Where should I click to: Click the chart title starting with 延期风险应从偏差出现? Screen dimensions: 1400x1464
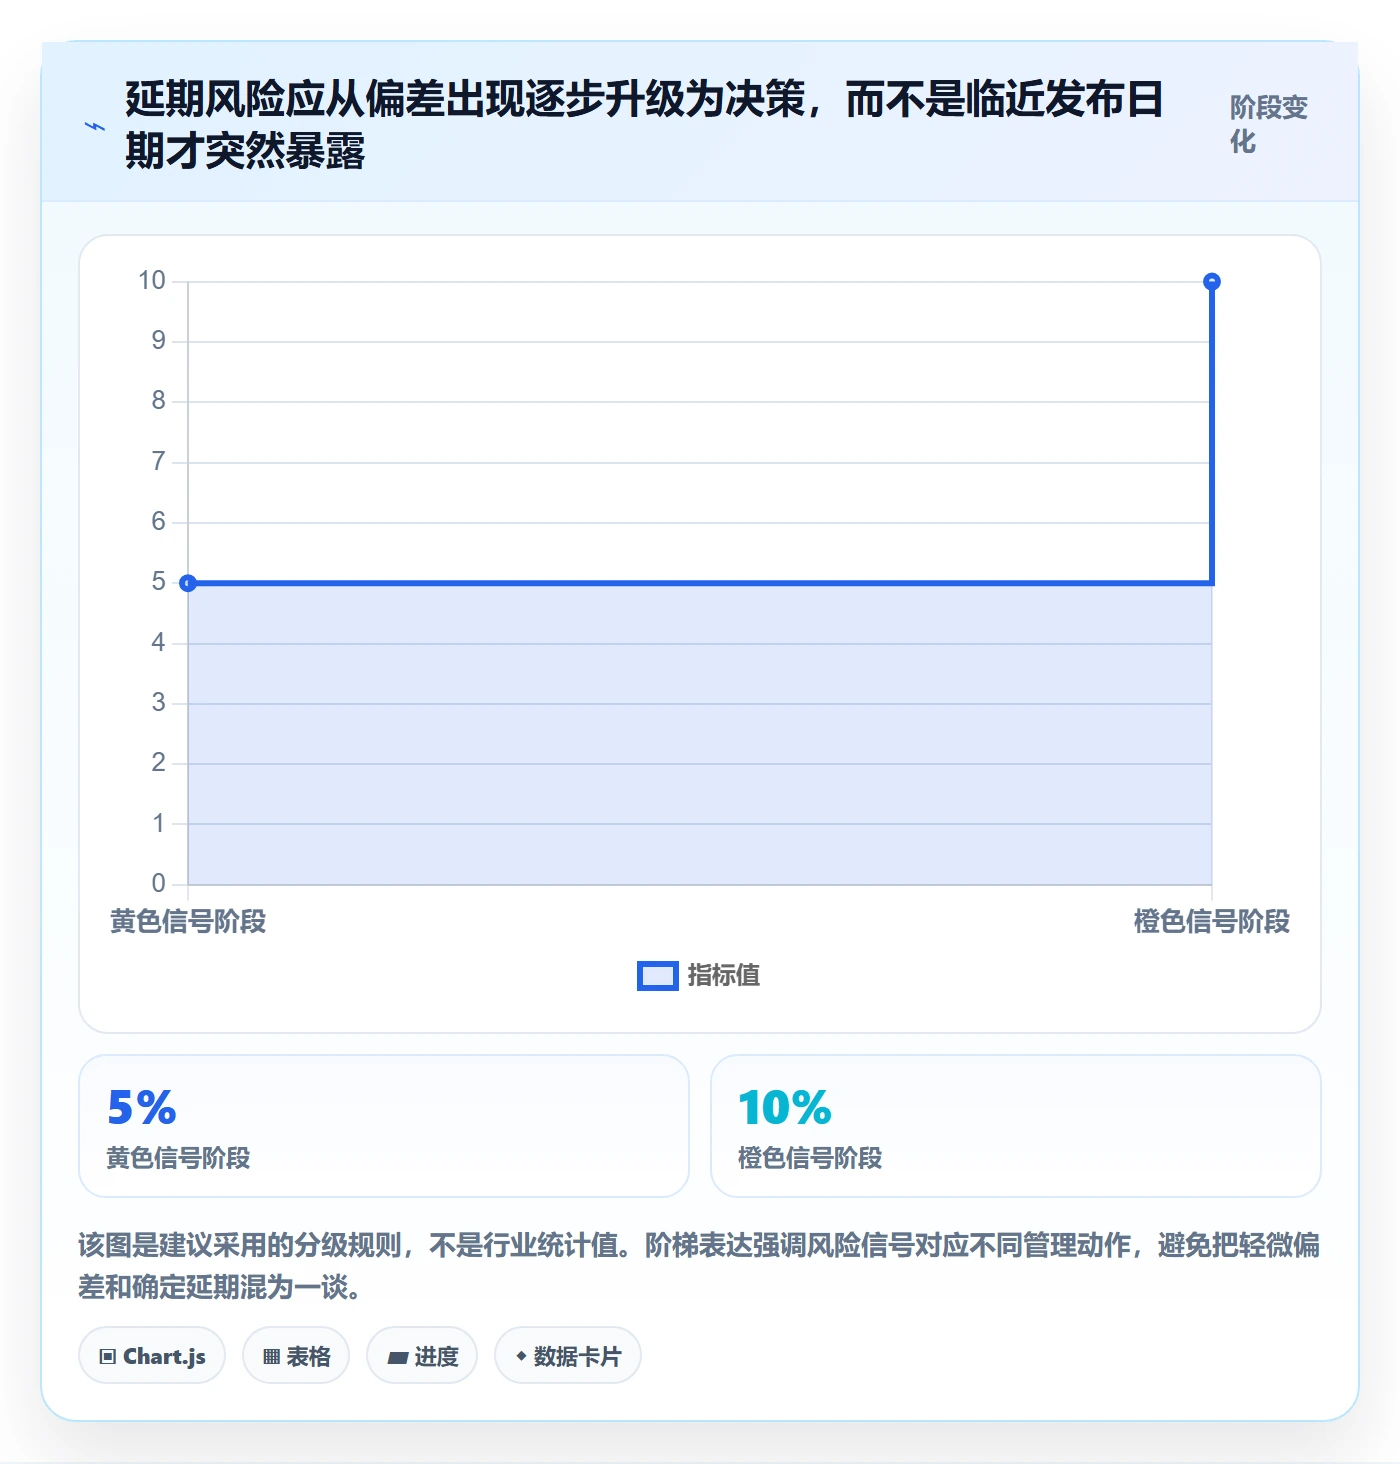pos(645,125)
